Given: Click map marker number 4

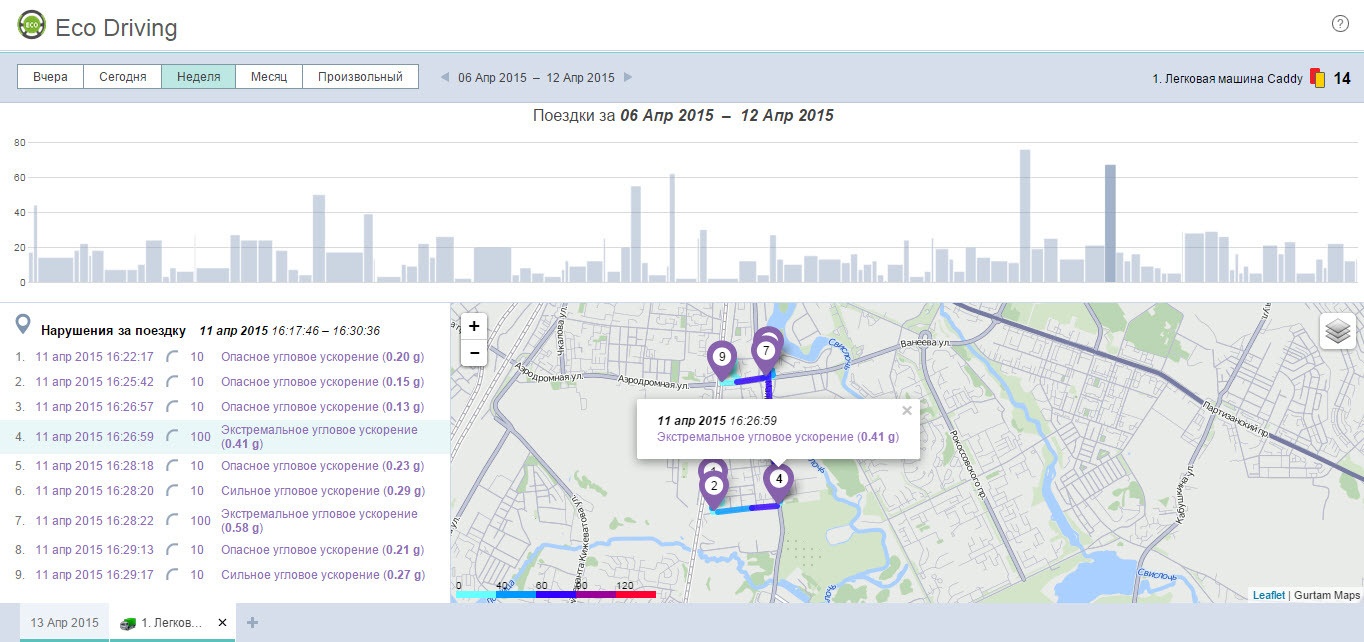Looking at the screenshot, I should pyautogui.click(x=779, y=481).
